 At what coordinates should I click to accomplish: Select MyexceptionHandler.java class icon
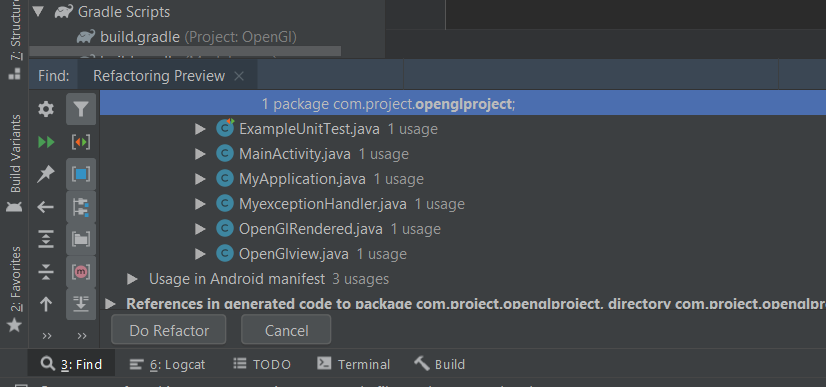coord(225,204)
